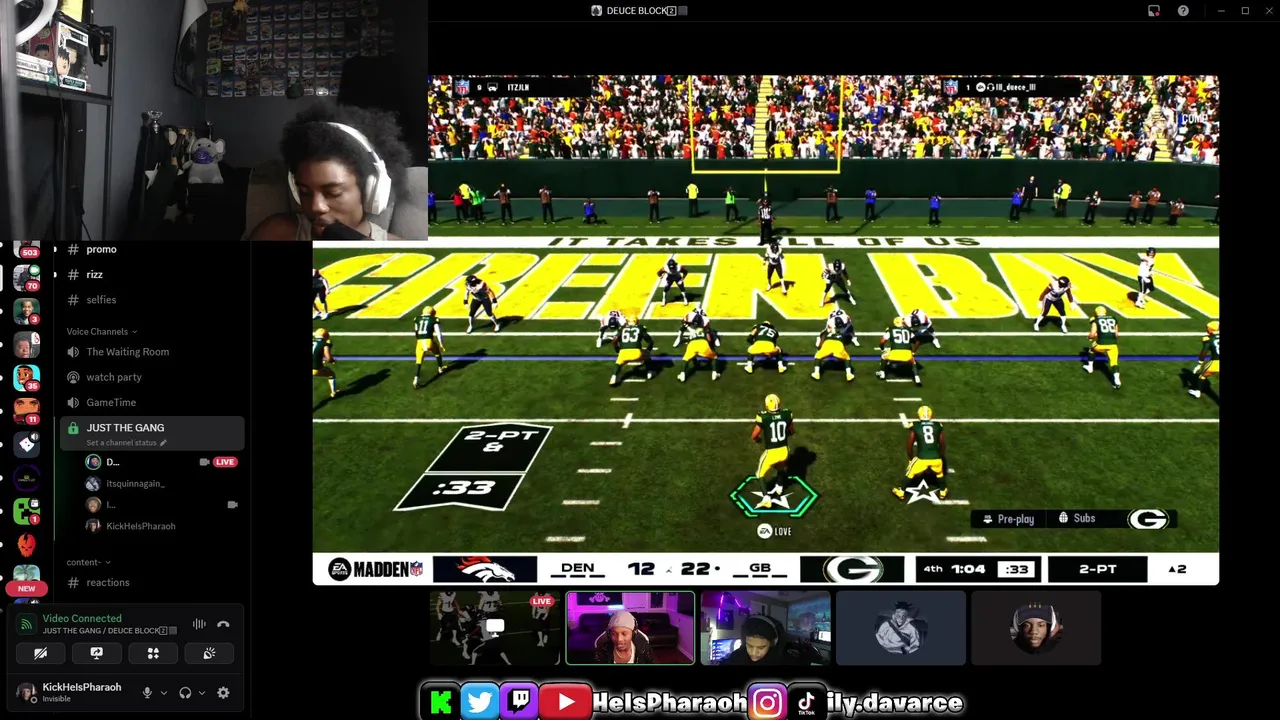Open the server with 70 badge
Image resolution: width=1280 pixels, height=720 pixels.
(27, 277)
